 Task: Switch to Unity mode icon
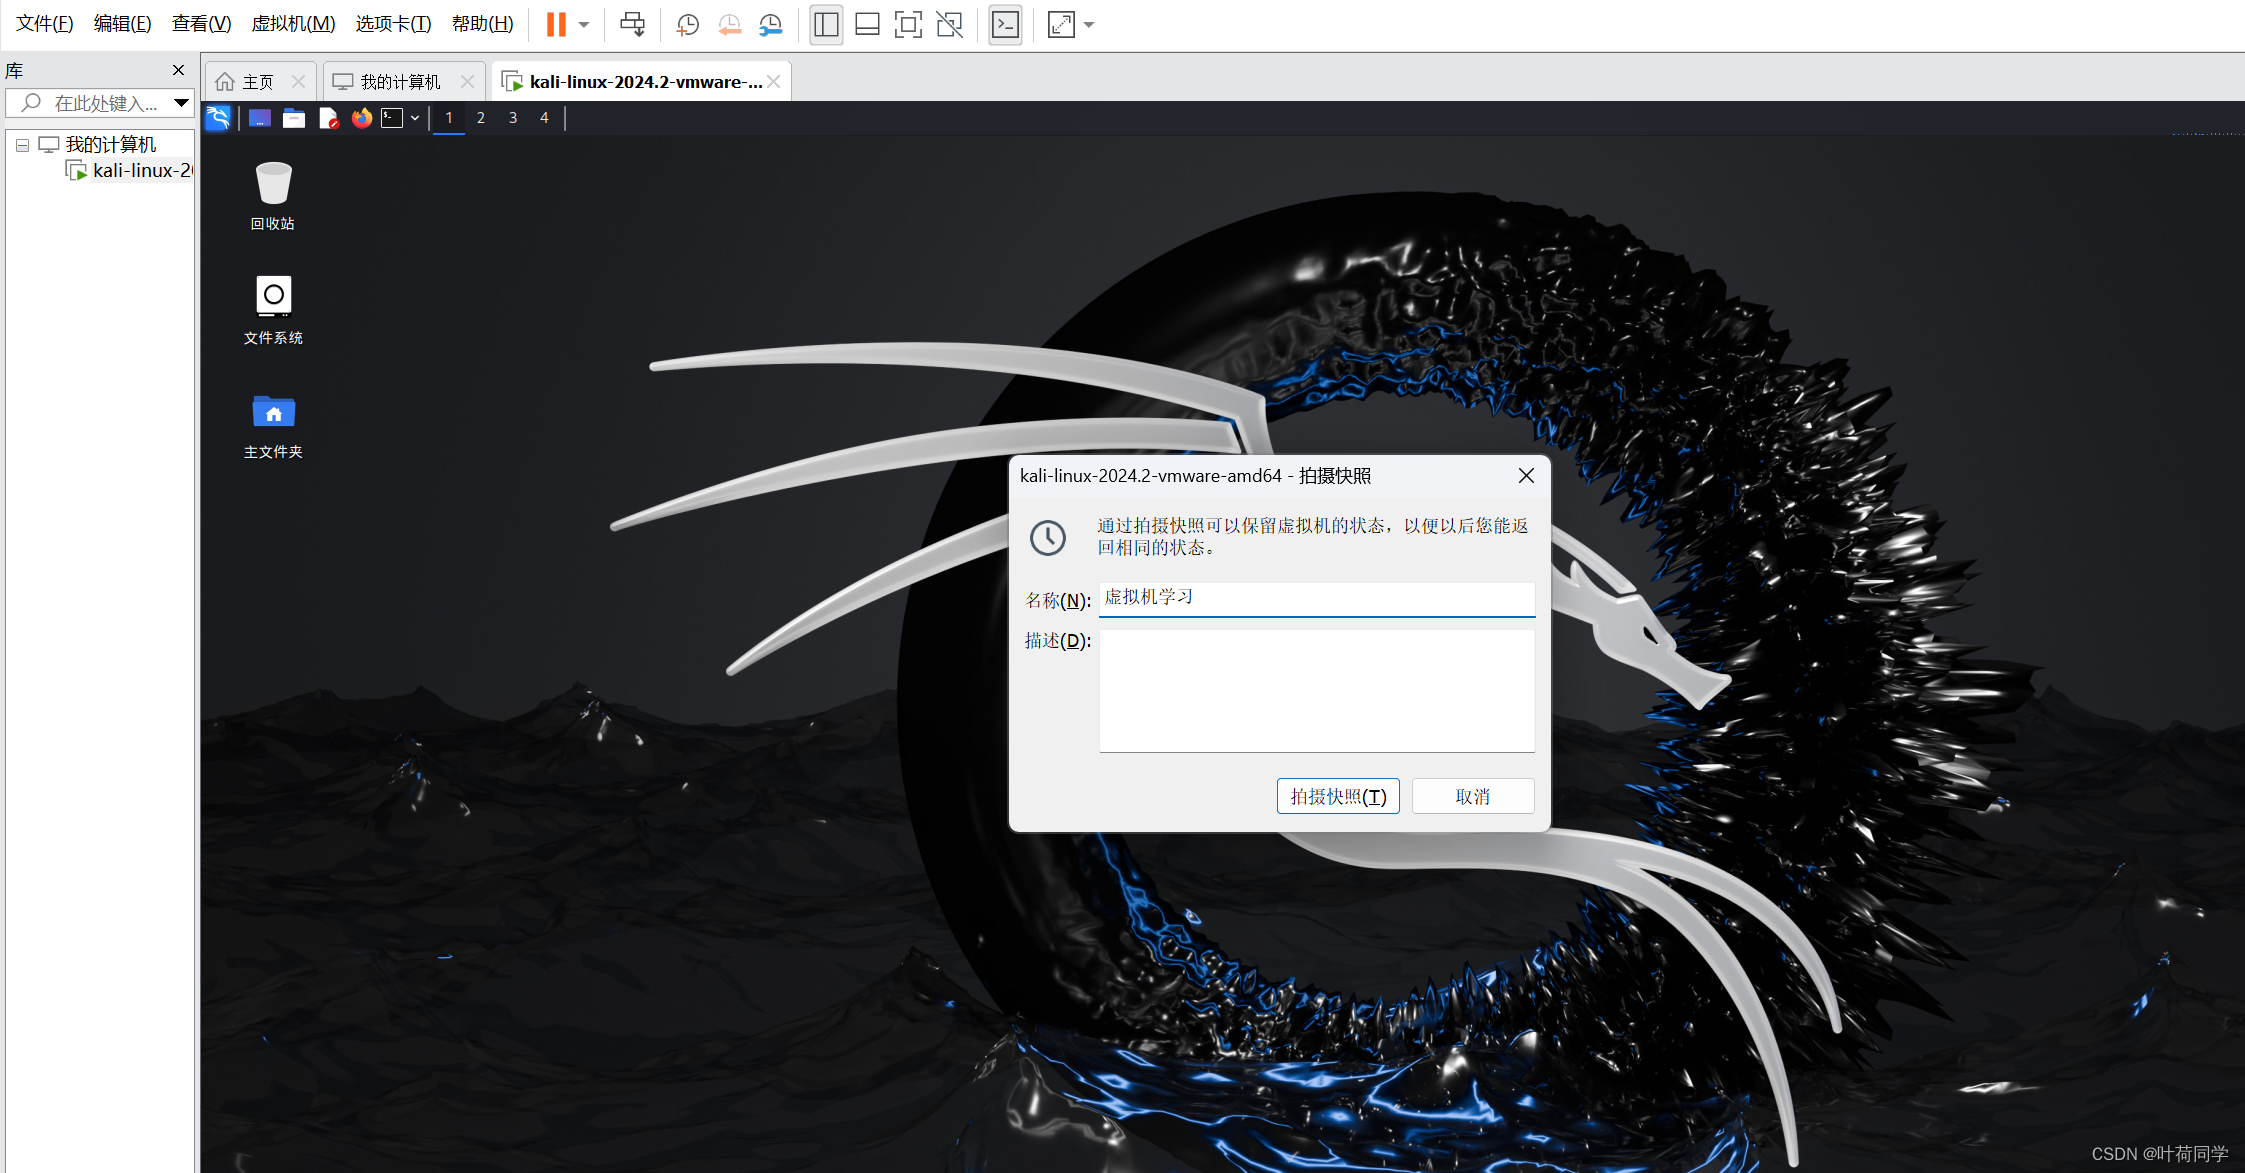tap(949, 24)
